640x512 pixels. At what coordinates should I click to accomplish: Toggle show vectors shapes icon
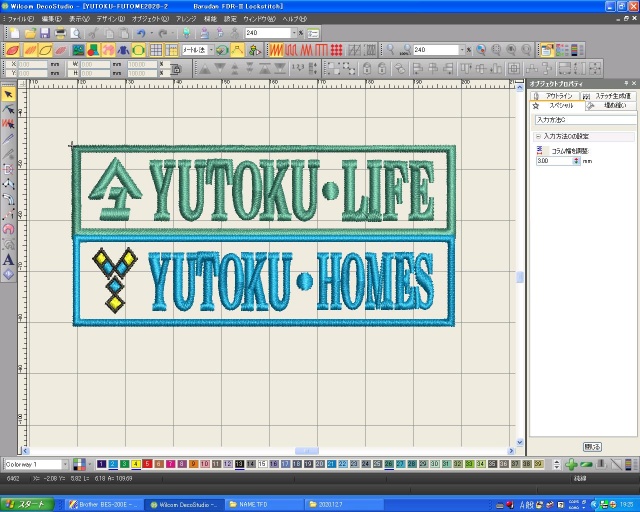[93, 50]
